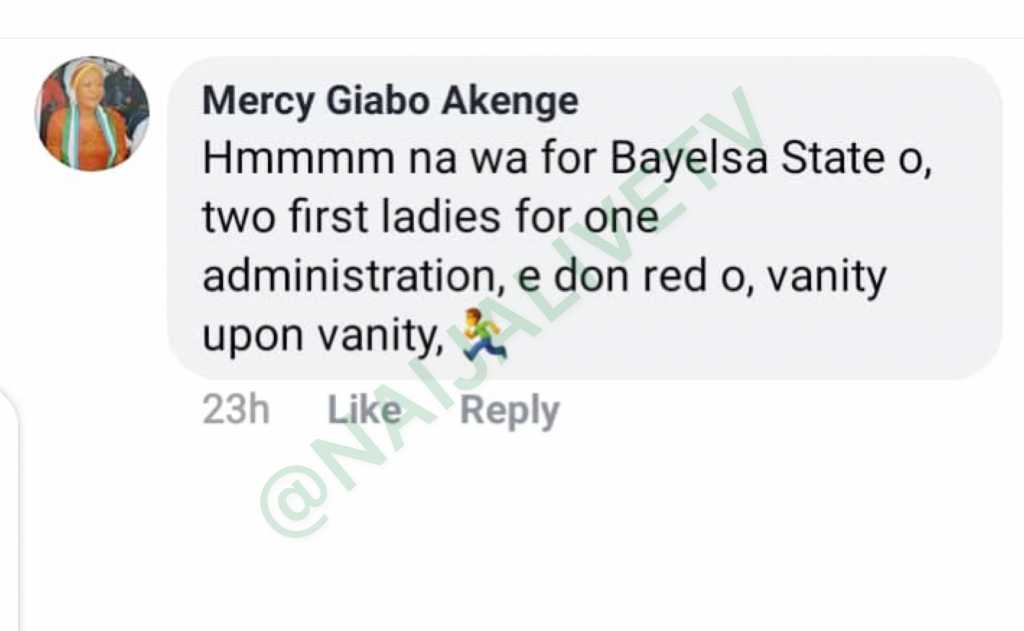The image size is (1024, 631).
Task: Click the phrase "two first ladies"
Action: click(351, 217)
